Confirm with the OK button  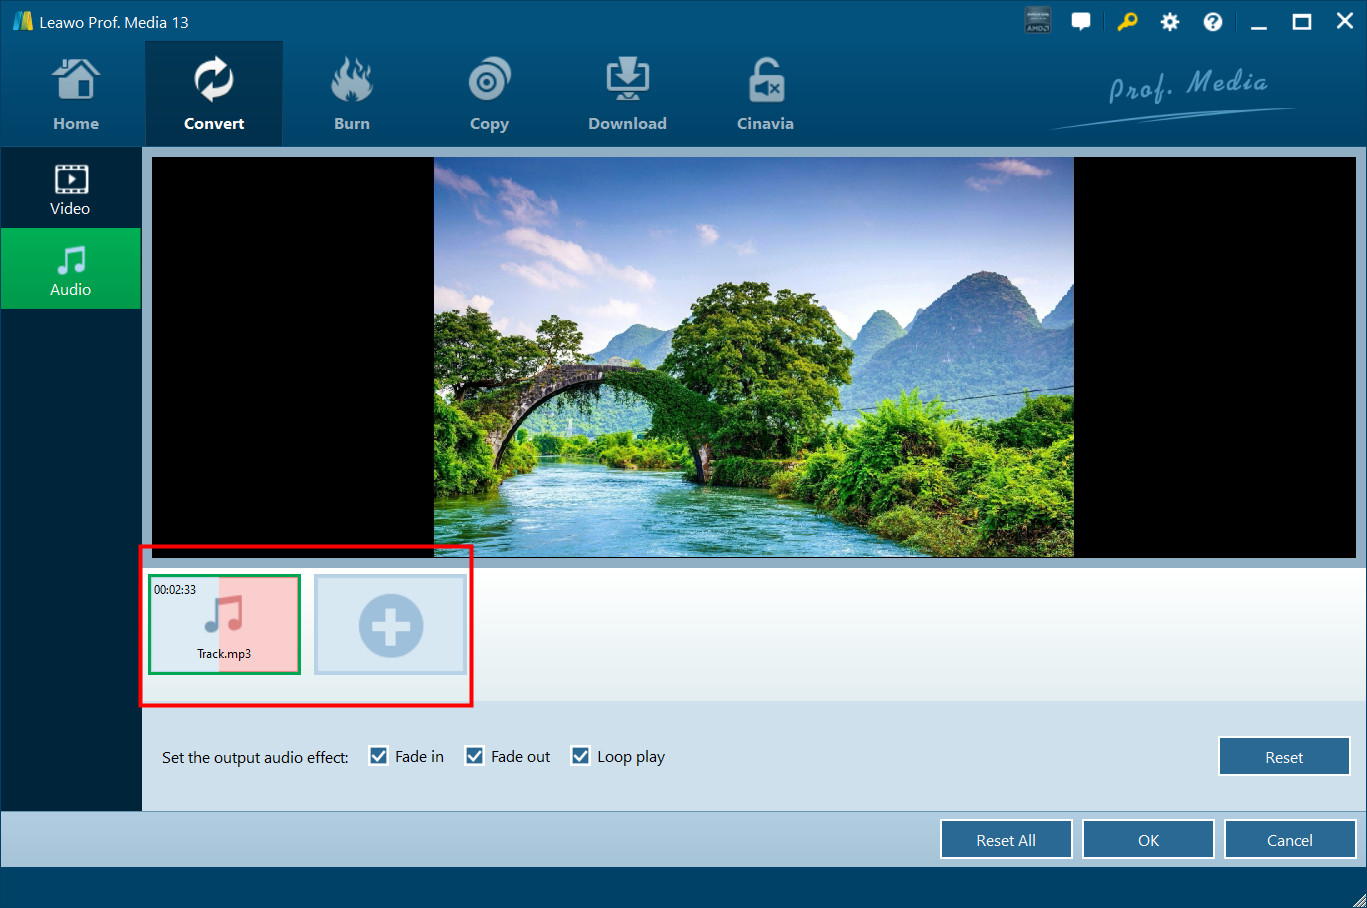1148,840
